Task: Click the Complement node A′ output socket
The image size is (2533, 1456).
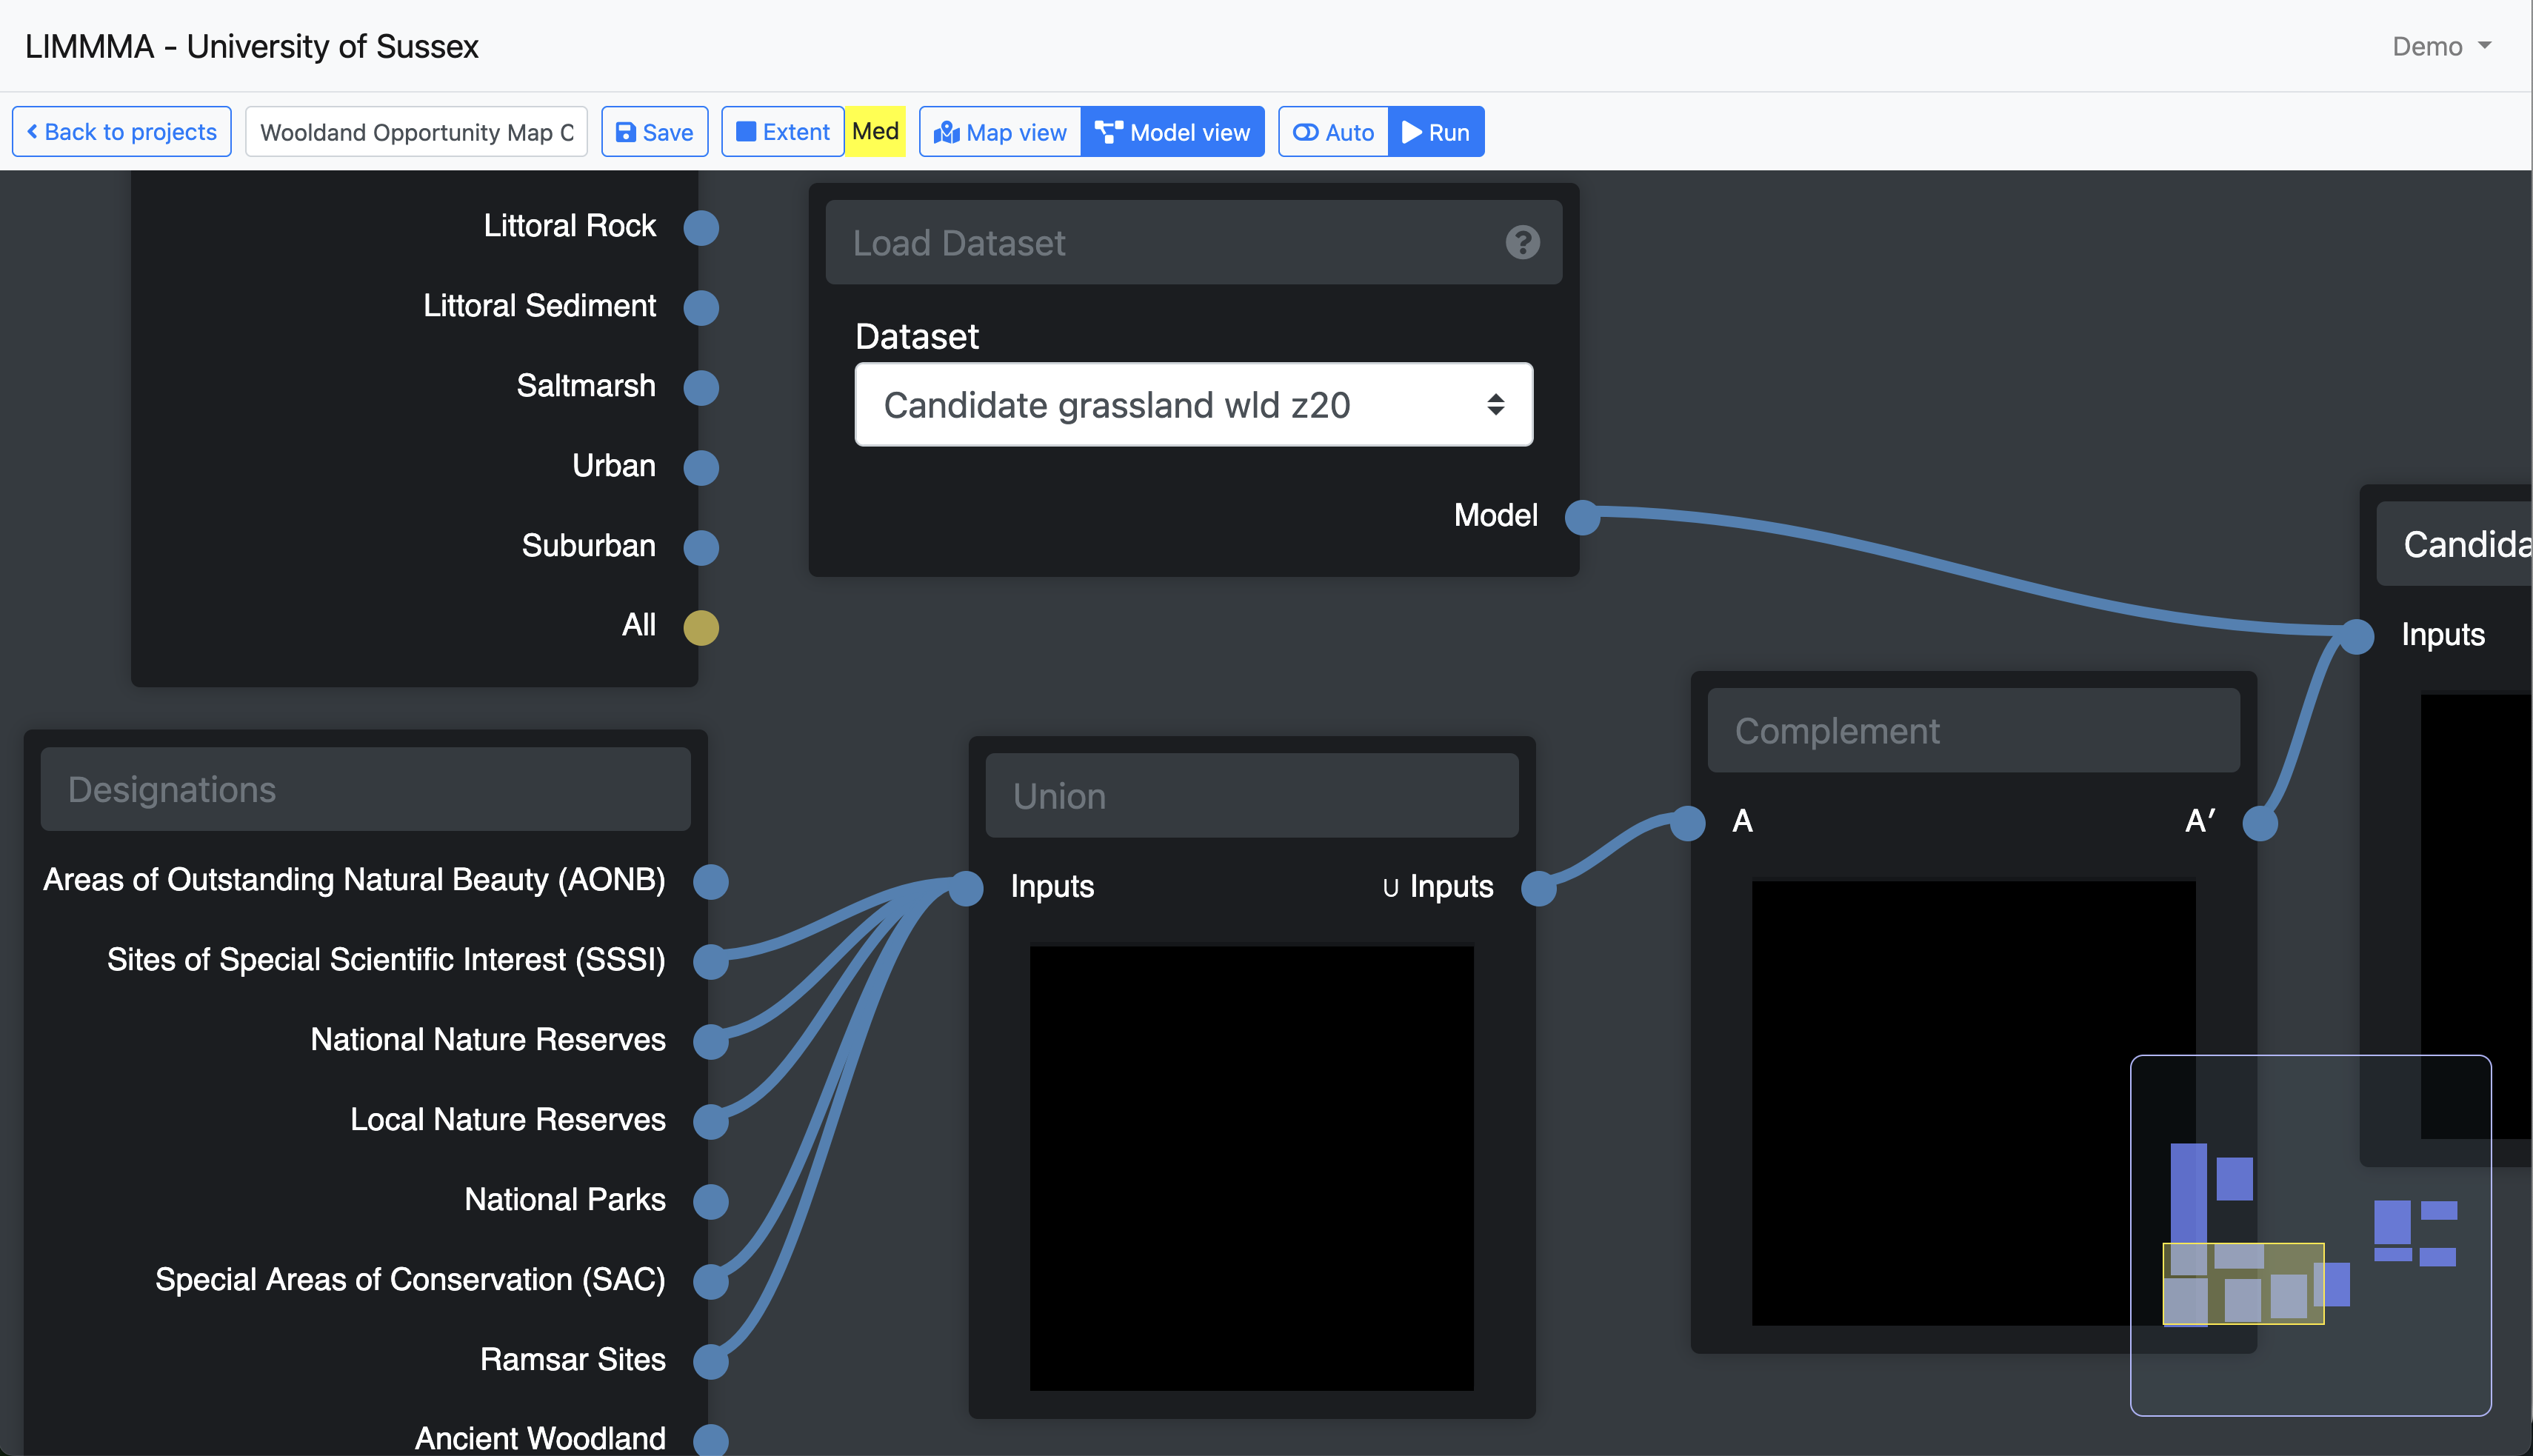Action: point(2260,823)
